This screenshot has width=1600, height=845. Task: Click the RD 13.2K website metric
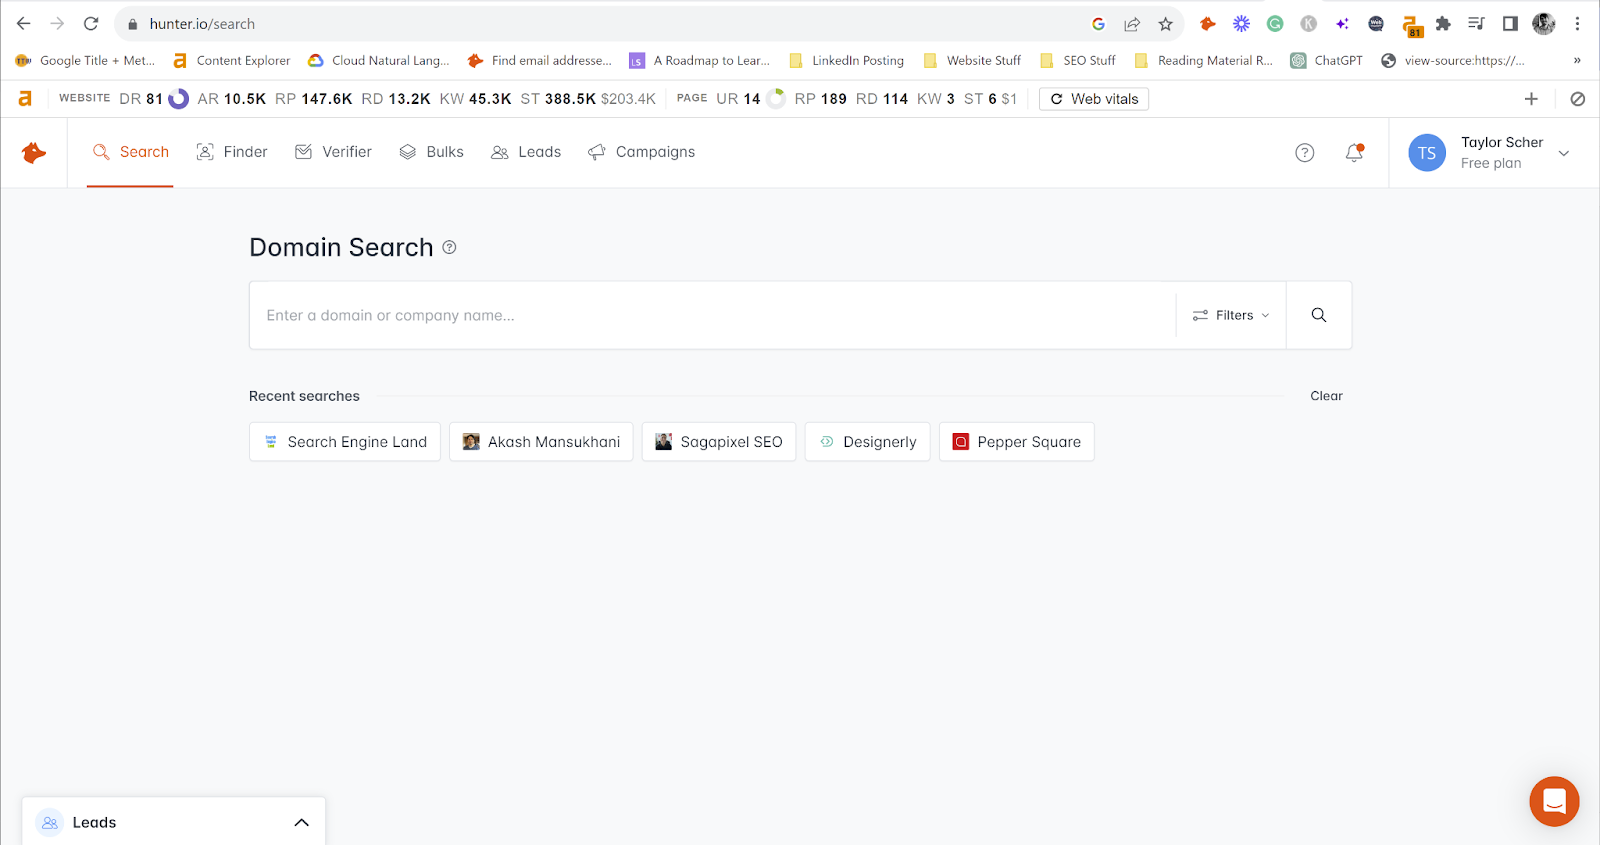point(396,99)
